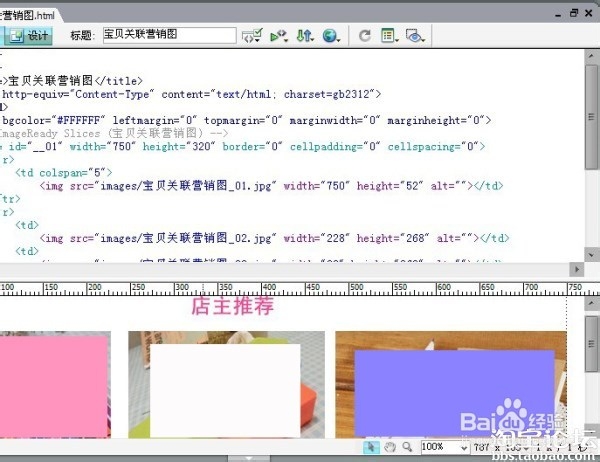Click the <td colspan="5"> code line
Screen dimensions: 600x462
tap(64, 173)
